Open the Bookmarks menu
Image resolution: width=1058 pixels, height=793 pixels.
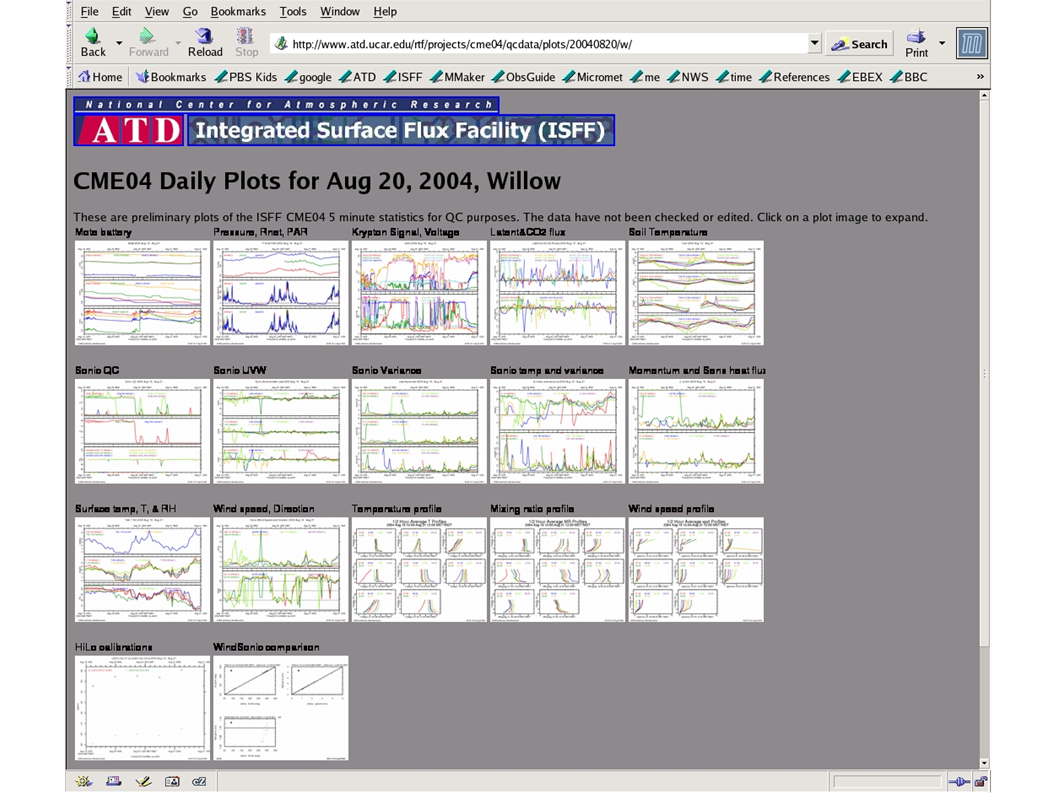coord(238,11)
